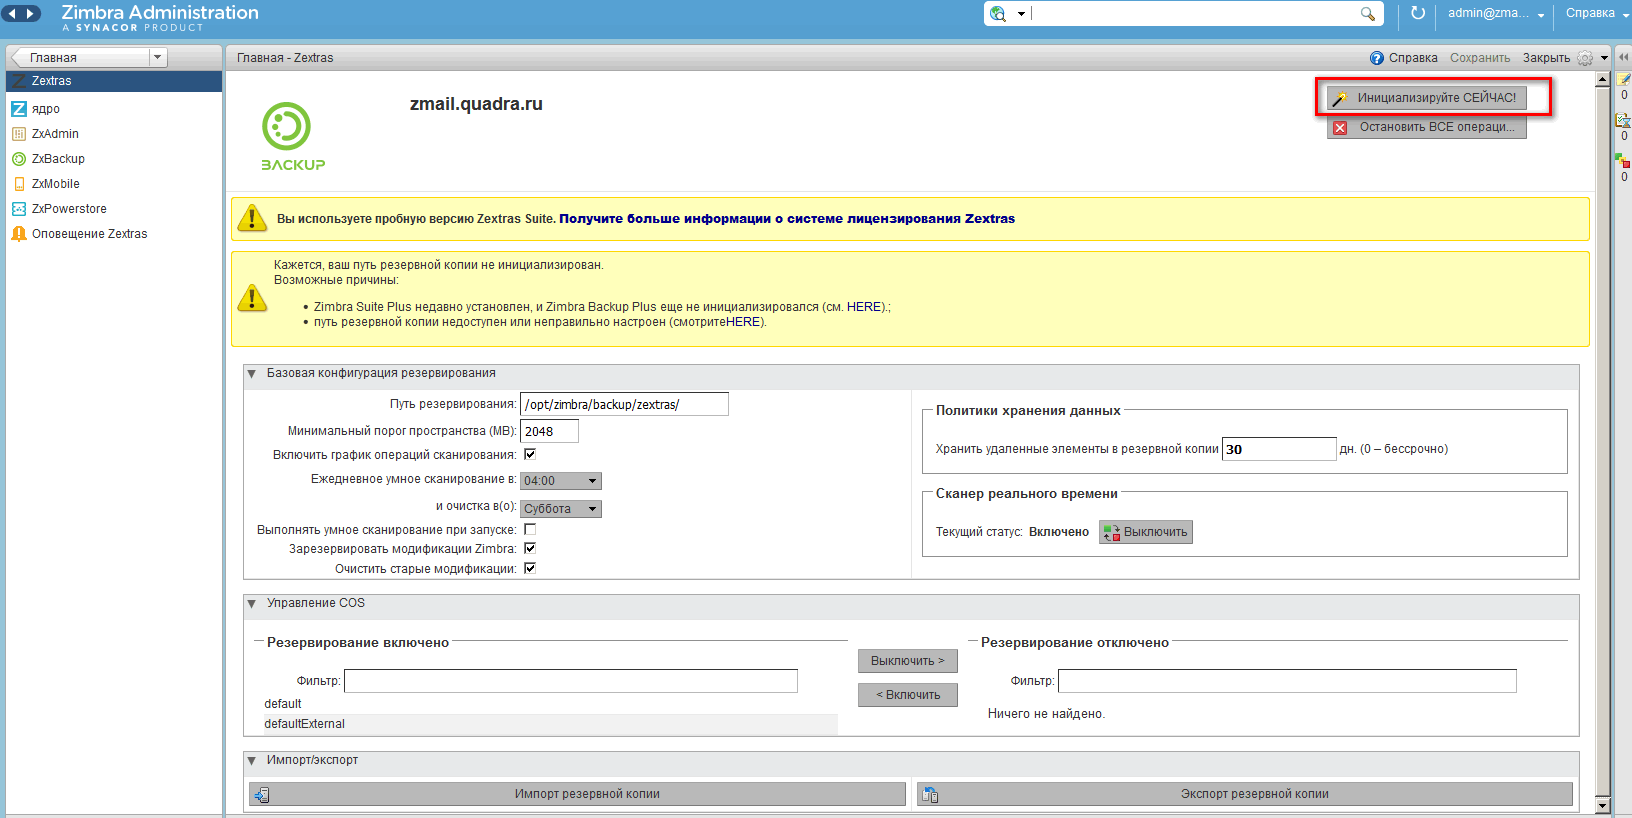Select the default COS entry
The image size is (1632, 818).
[550, 704]
